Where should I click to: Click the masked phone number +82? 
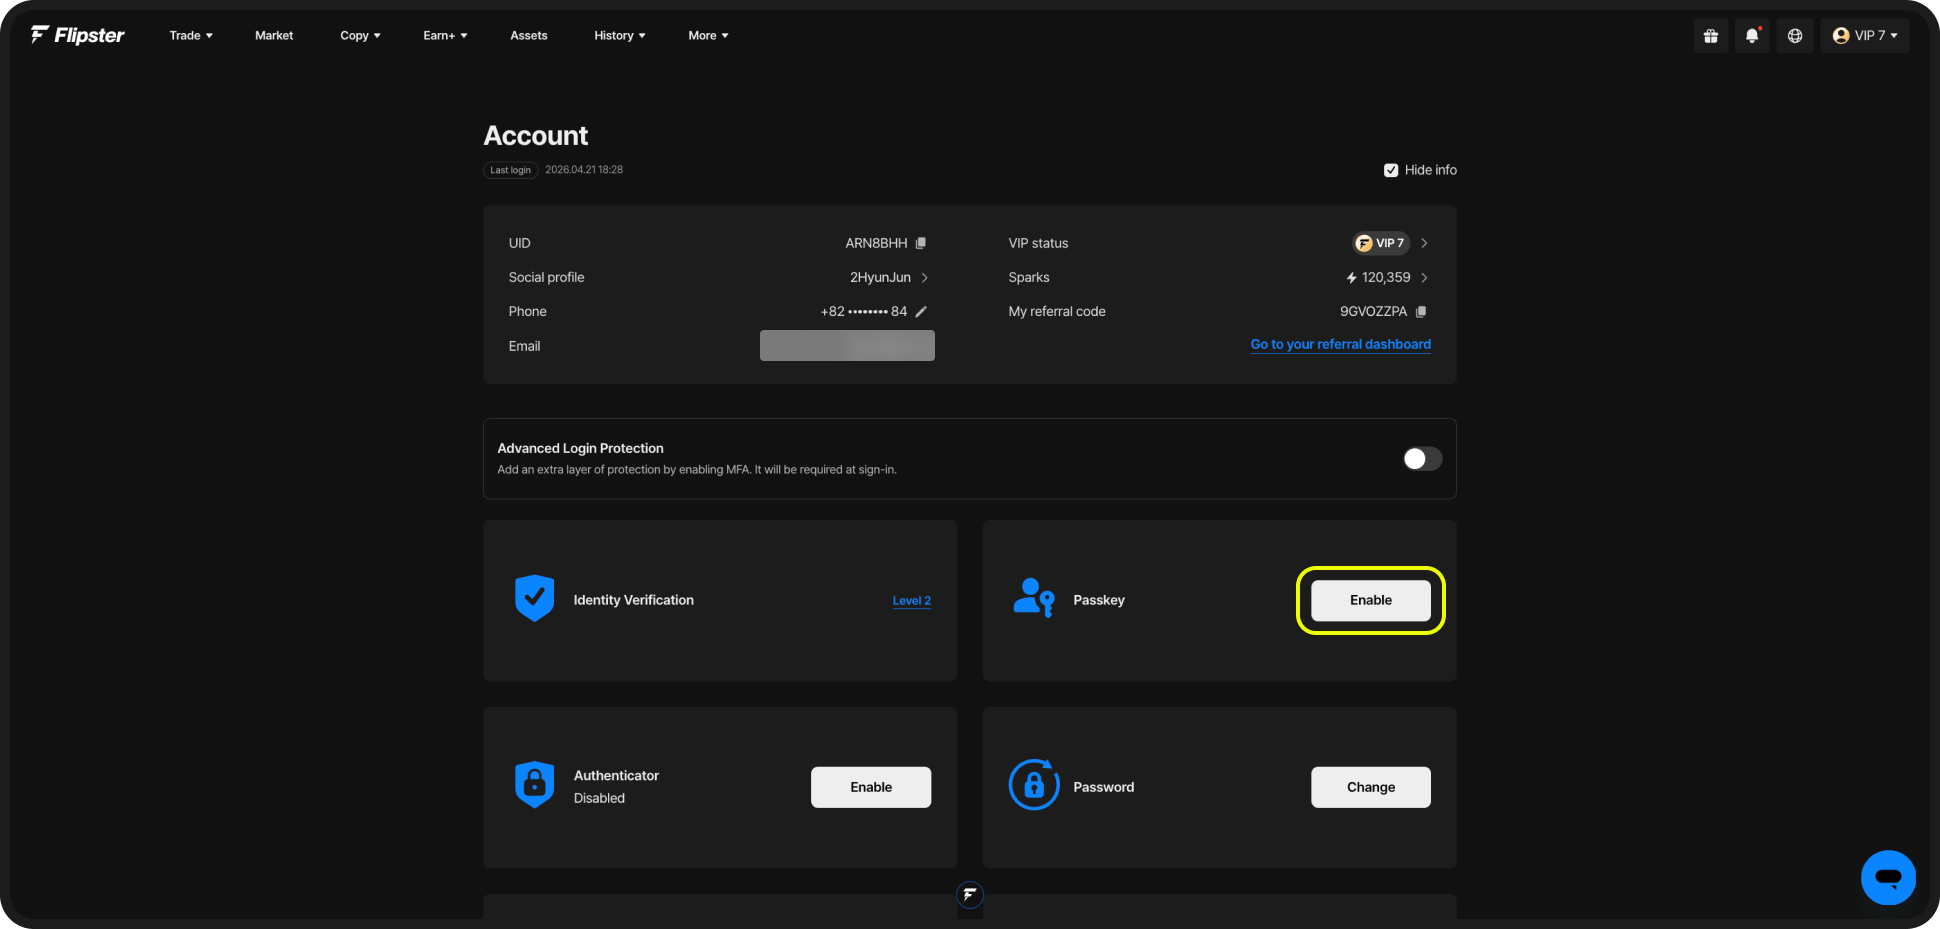tap(864, 311)
